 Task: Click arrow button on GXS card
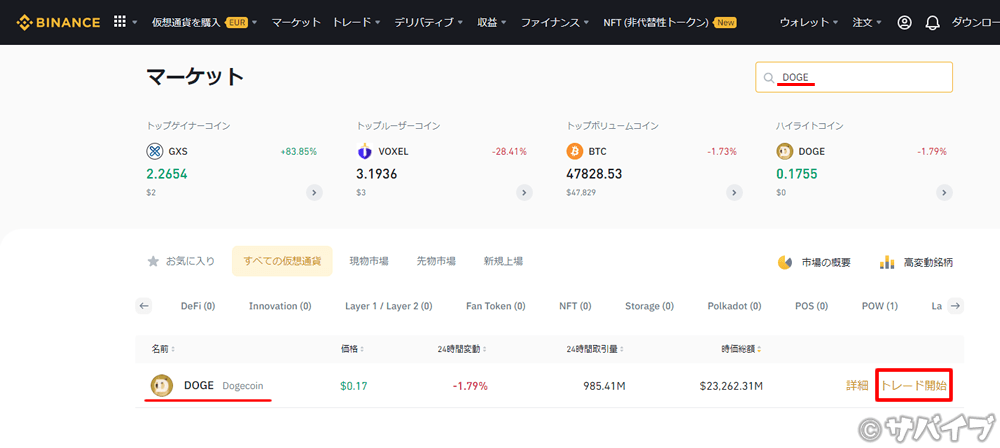point(314,193)
